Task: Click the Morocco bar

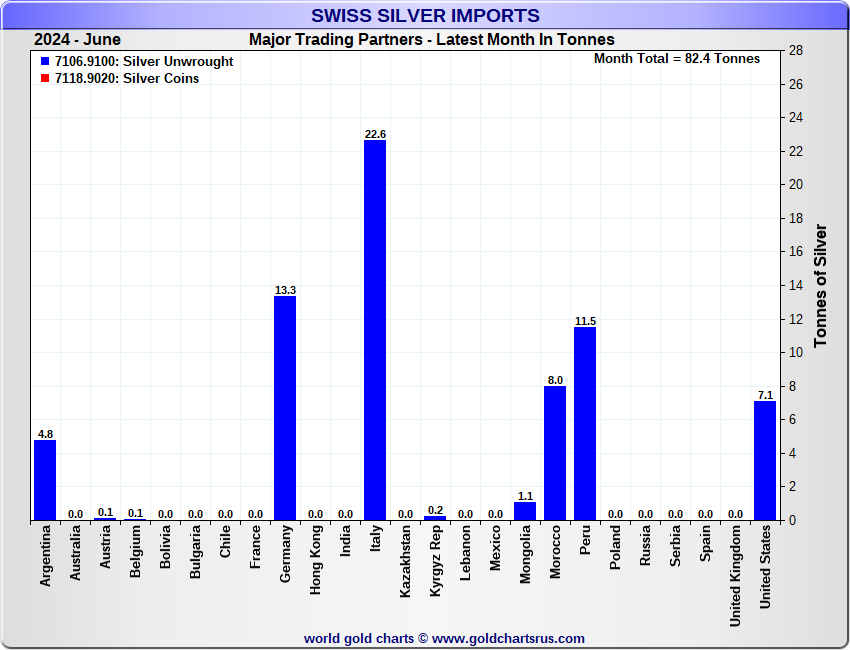Action: [x=555, y=453]
